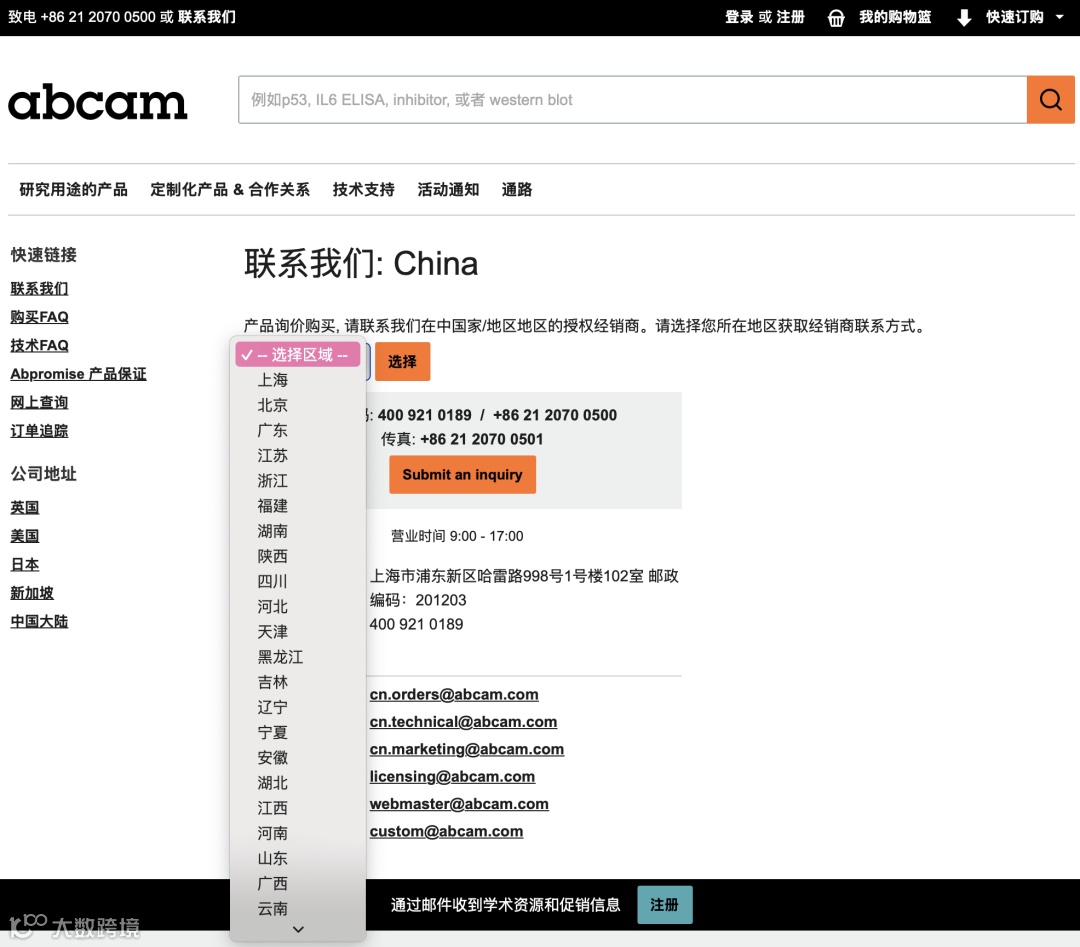Email custom@abcam.com
This screenshot has height=947, width=1080.
tap(446, 831)
